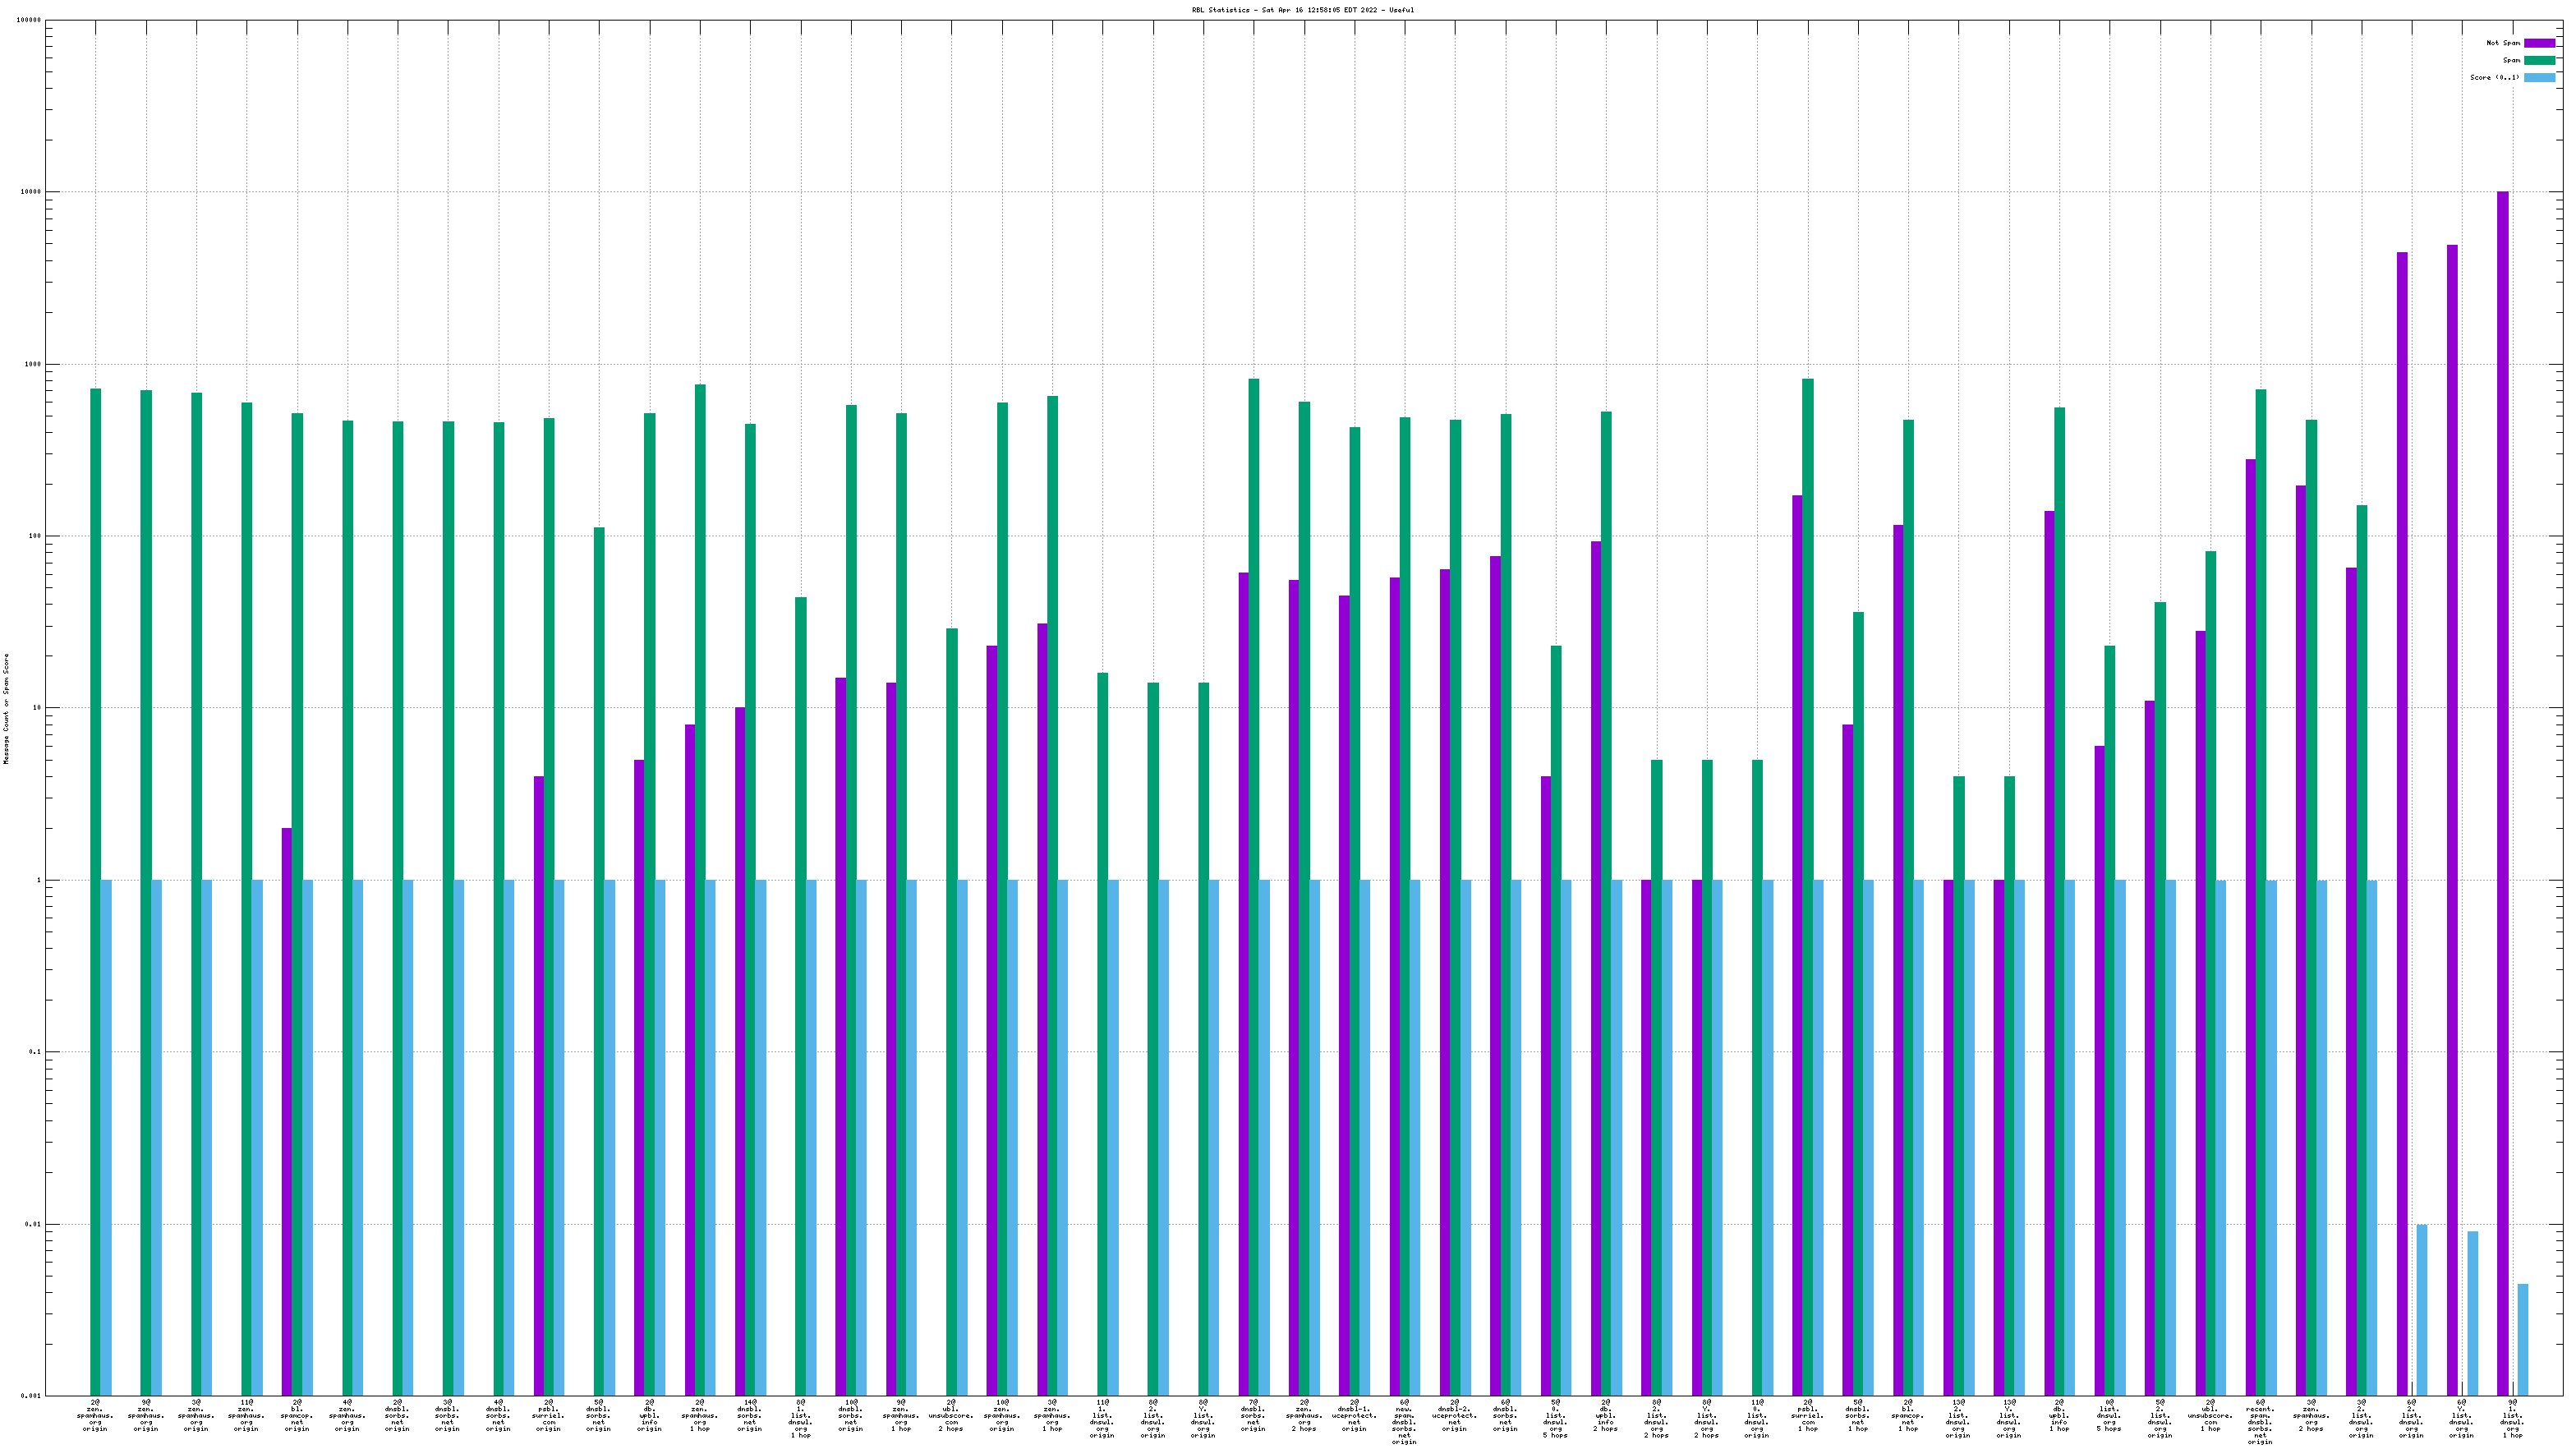Click the 0.001 y-axis tick label

coord(32,1396)
